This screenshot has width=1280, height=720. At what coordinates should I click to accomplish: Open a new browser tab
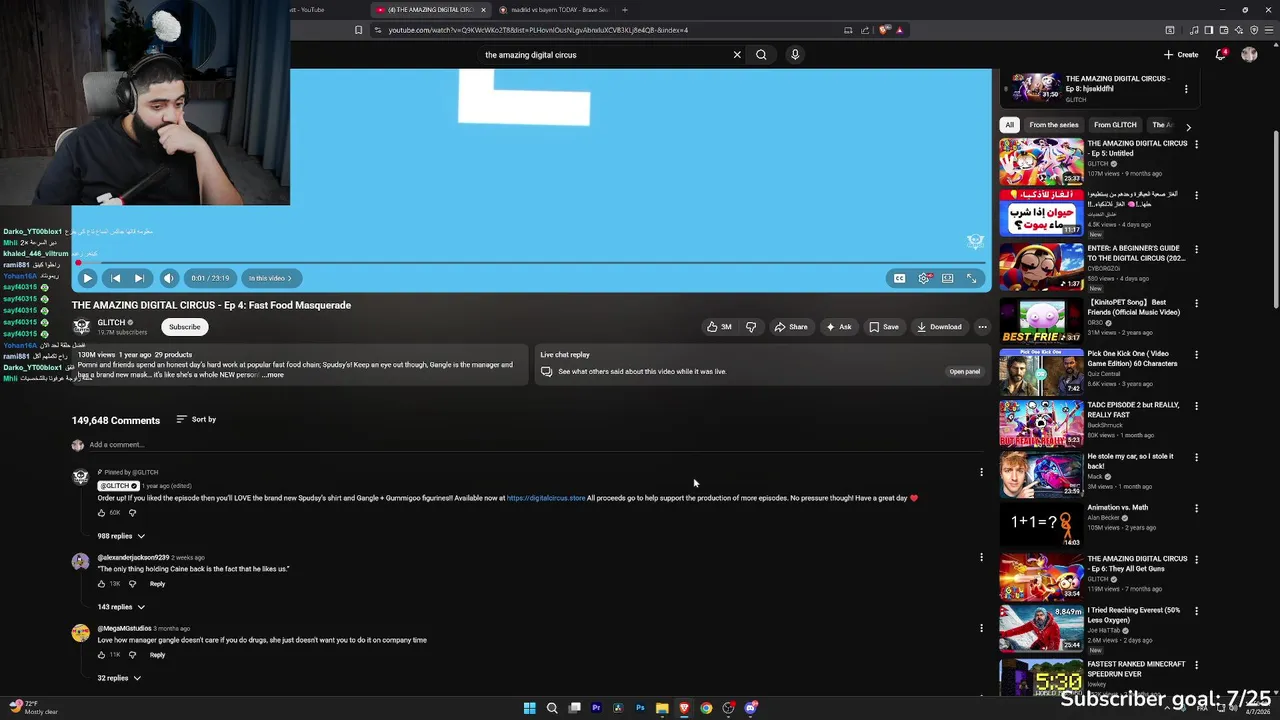(x=625, y=10)
